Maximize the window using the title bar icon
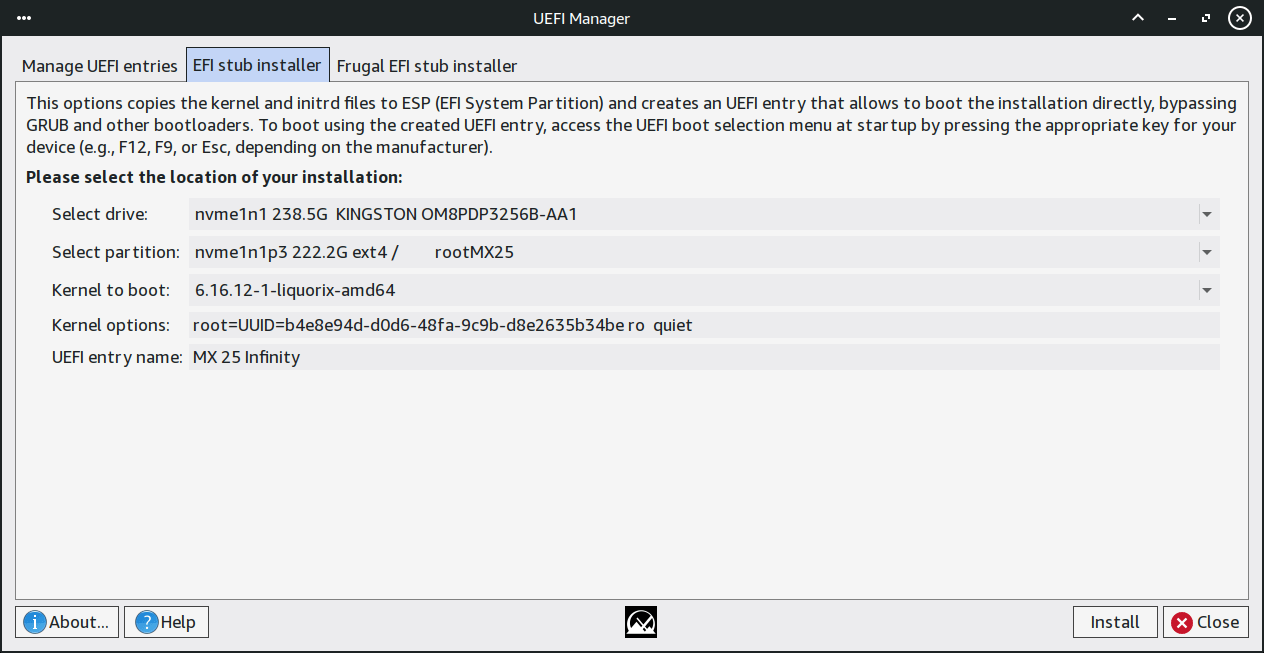Viewport: 1264px width, 653px height. [1208, 18]
